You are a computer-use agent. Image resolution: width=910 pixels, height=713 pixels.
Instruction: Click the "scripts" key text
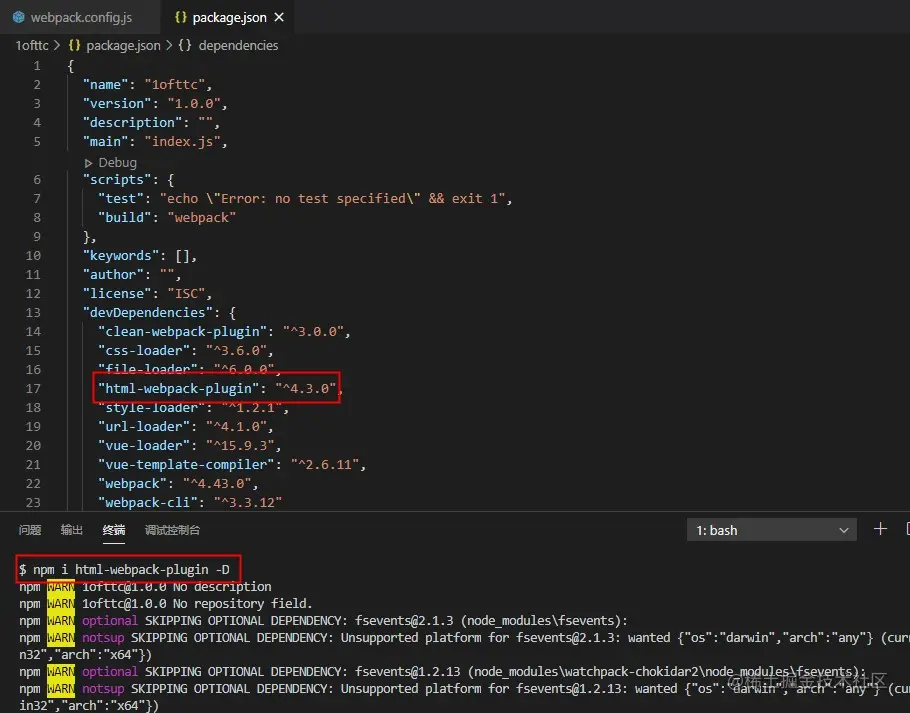tap(117, 179)
